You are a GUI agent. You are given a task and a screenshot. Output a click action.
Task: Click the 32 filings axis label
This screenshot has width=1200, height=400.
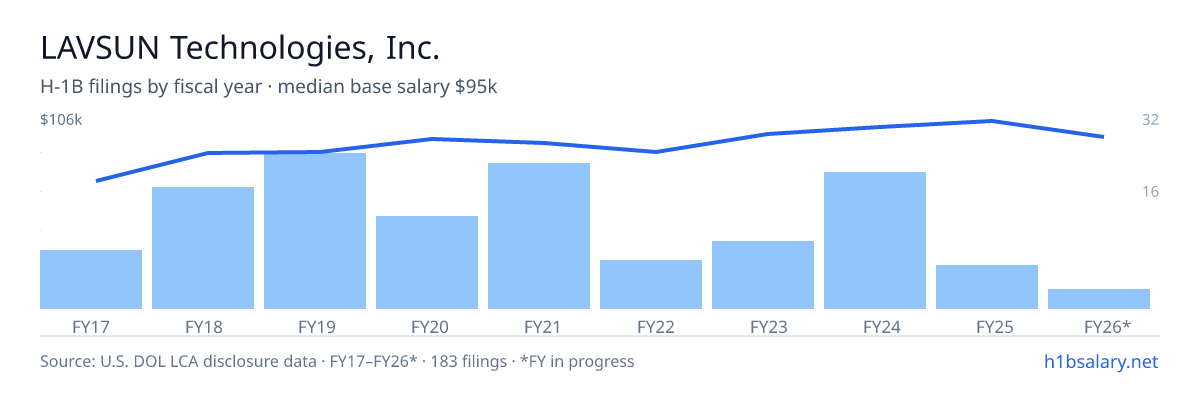tap(1150, 120)
